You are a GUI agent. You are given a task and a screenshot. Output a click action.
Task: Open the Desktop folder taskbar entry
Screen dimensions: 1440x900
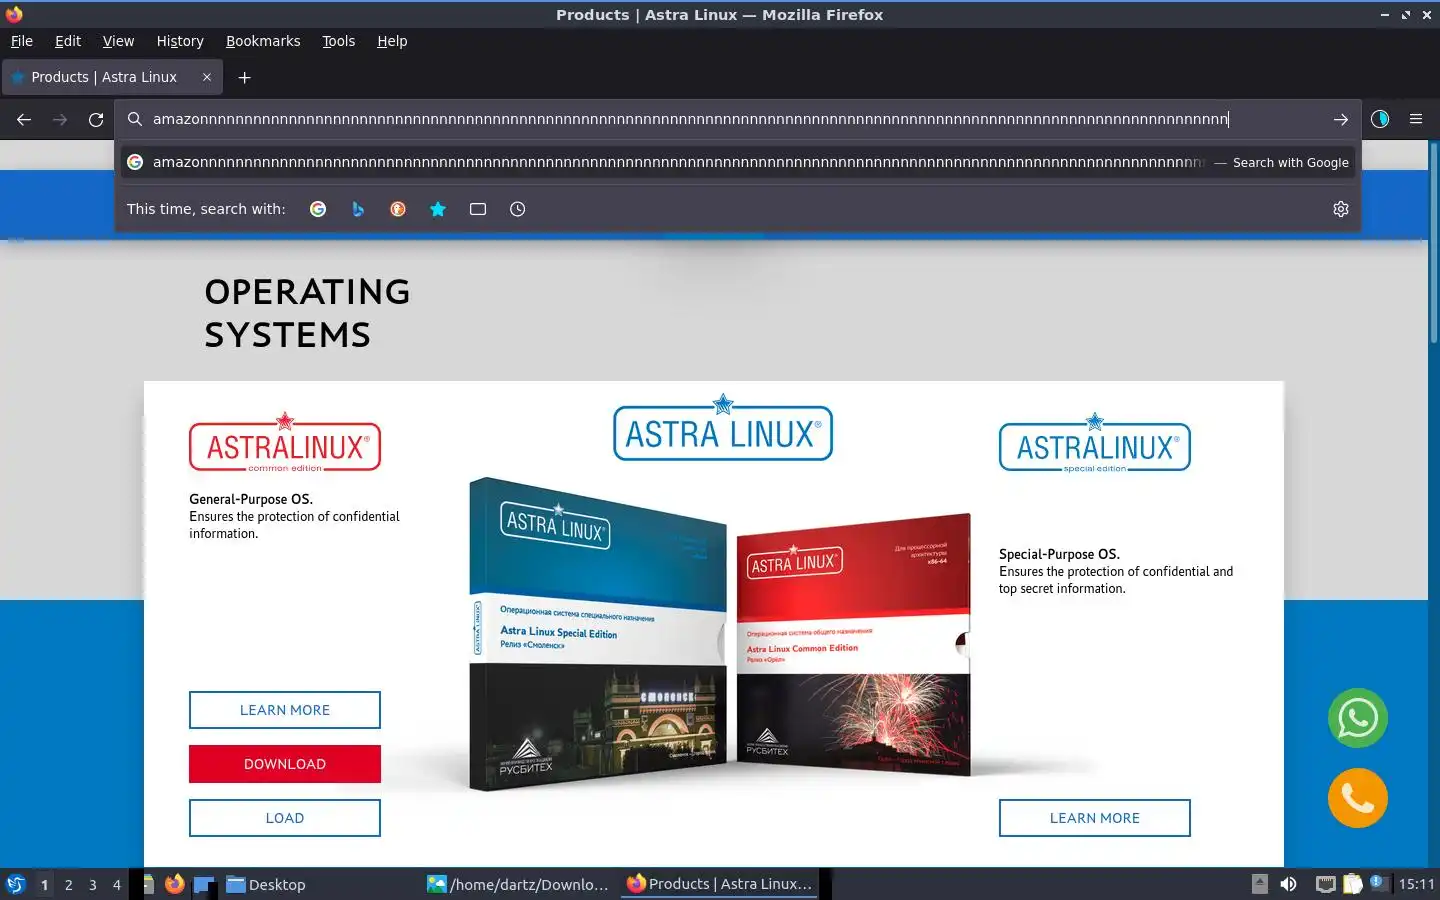pyautogui.click(x=266, y=885)
